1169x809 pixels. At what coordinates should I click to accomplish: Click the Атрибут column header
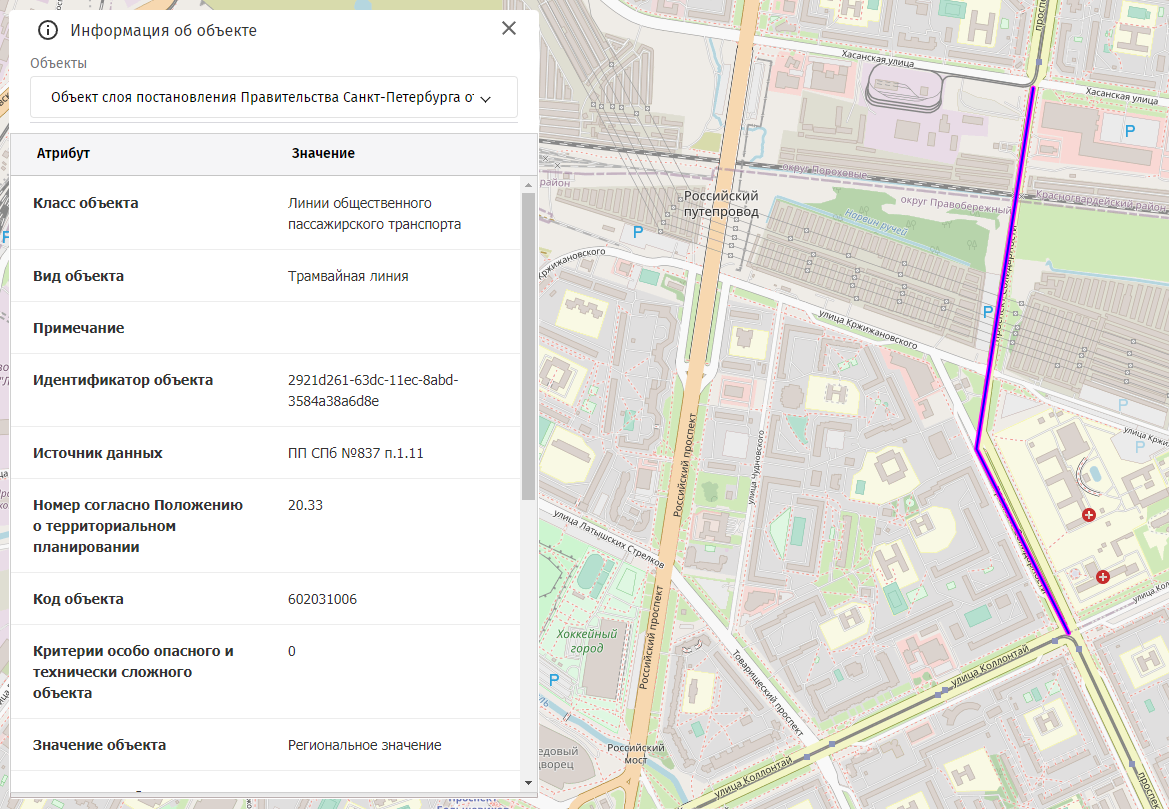[63, 153]
